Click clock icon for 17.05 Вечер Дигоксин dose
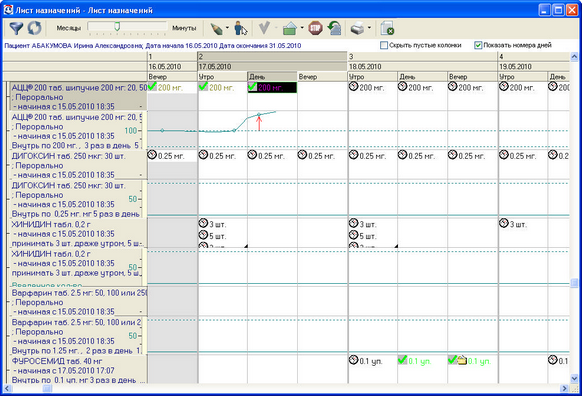582x396 pixels. click(302, 155)
